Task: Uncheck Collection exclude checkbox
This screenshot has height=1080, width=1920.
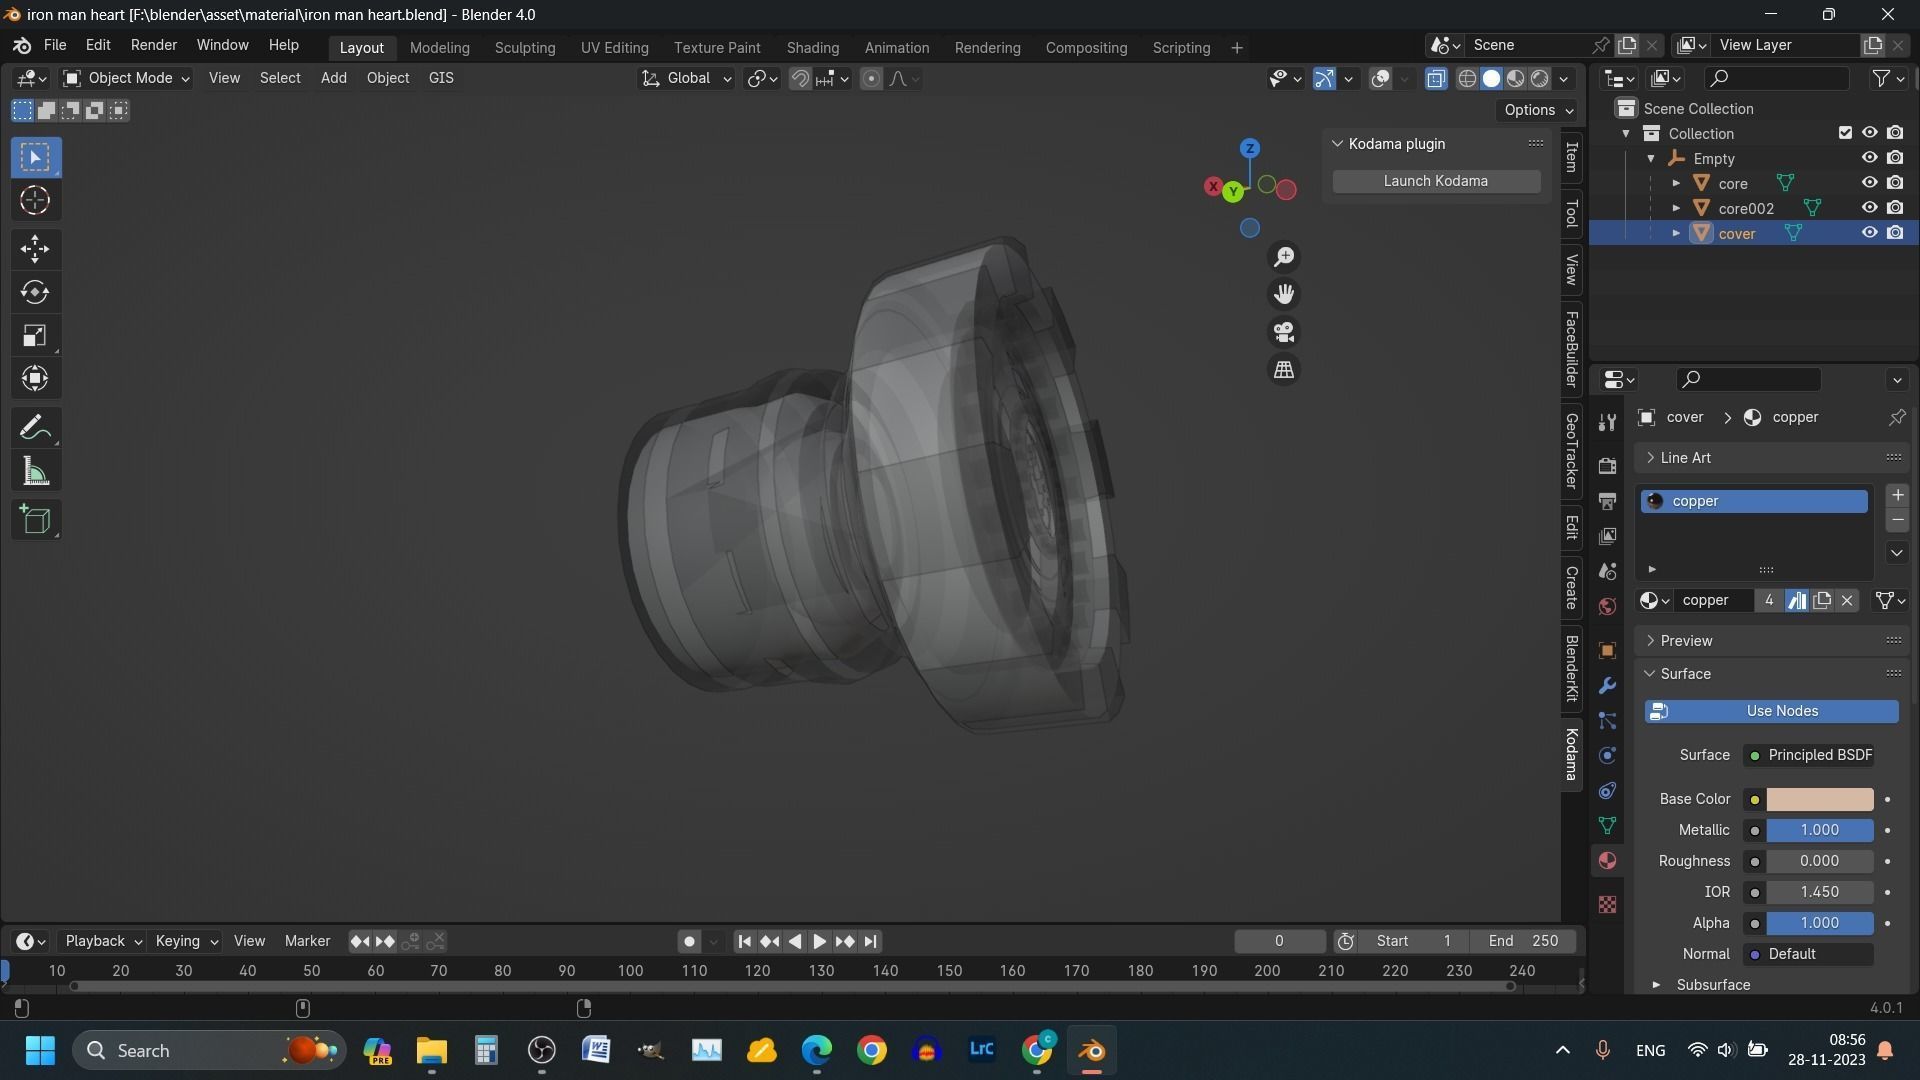Action: tap(1845, 133)
